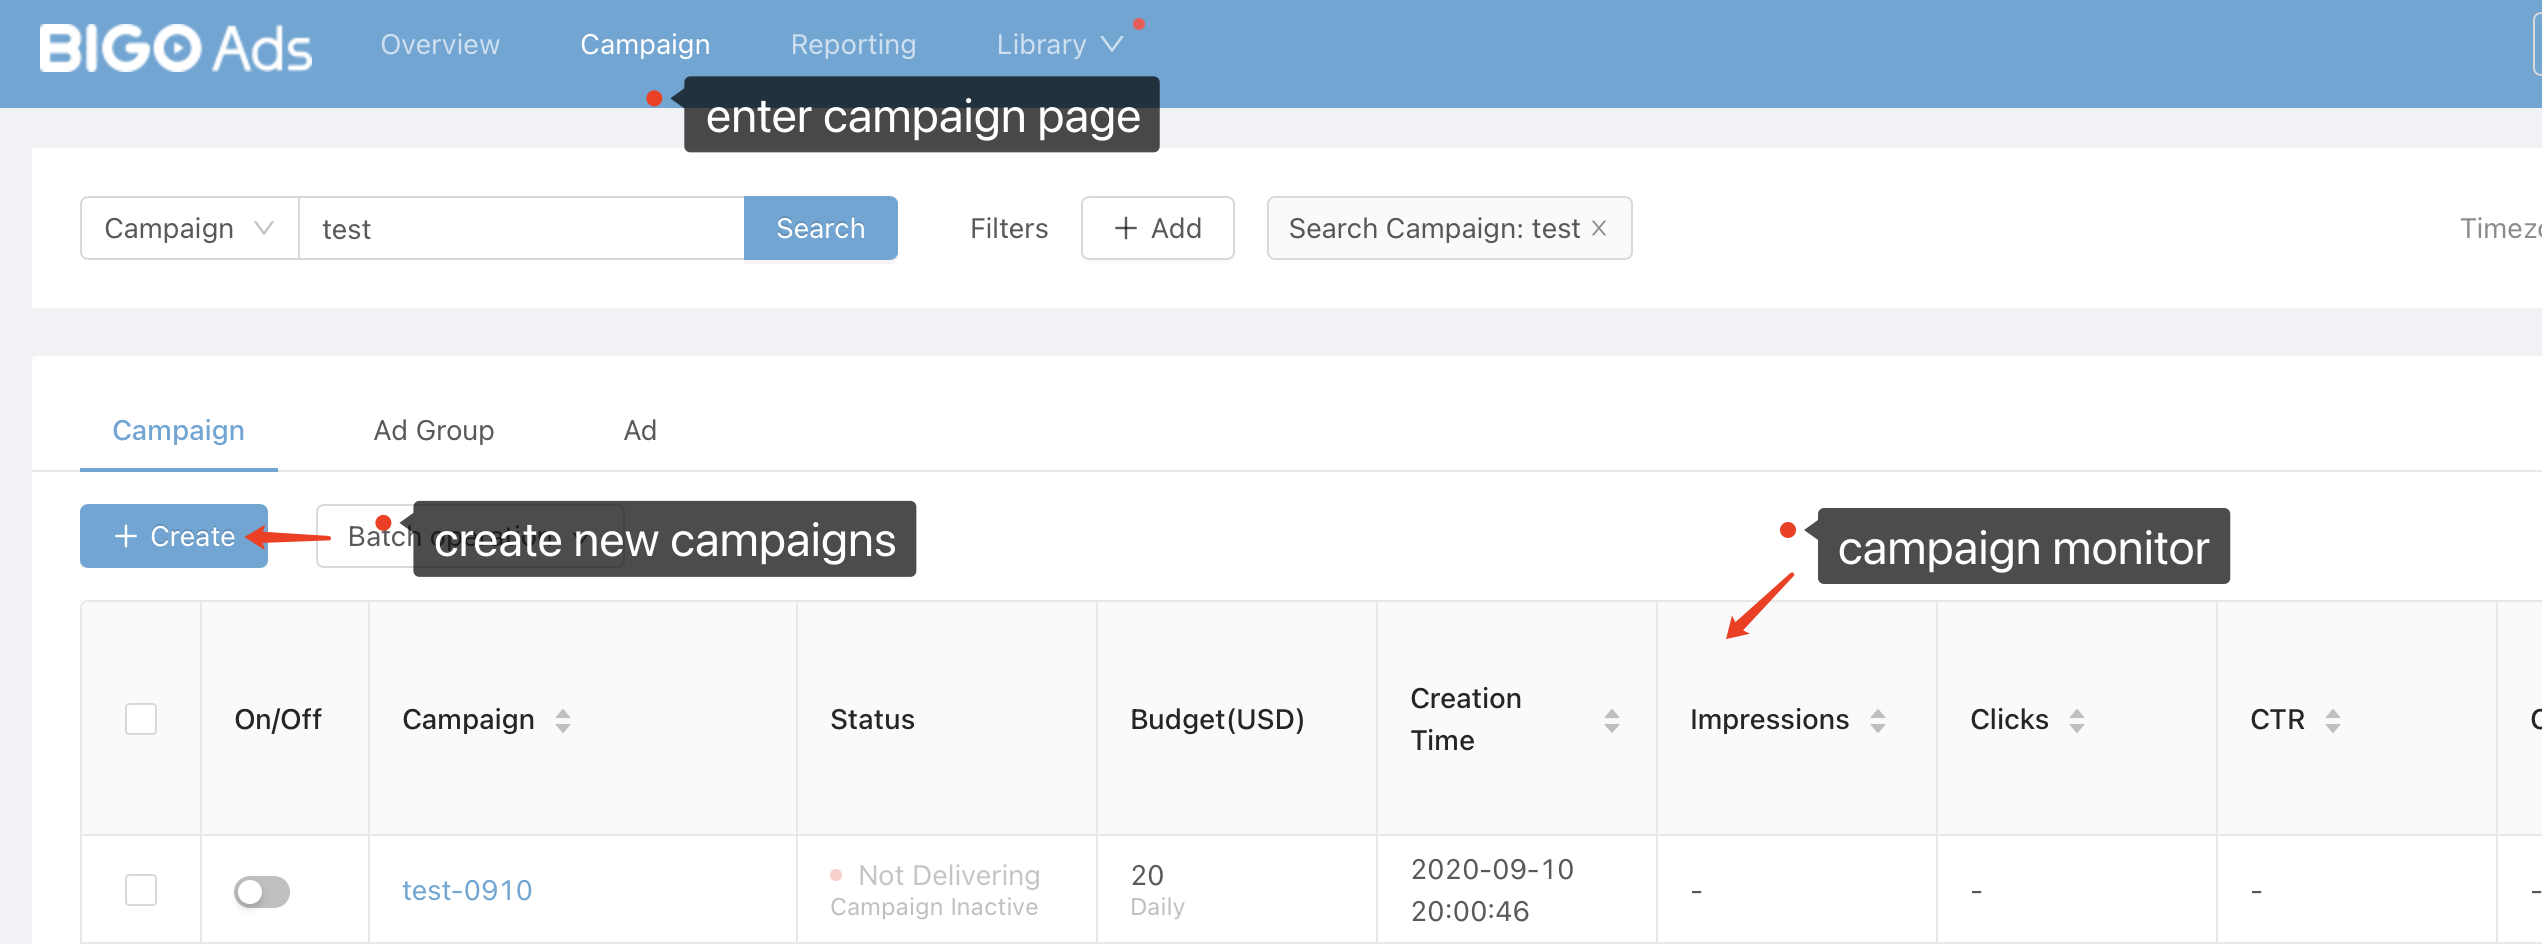Sort by Campaign column arrows
This screenshot has width=2542, height=944.
coord(563,720)
